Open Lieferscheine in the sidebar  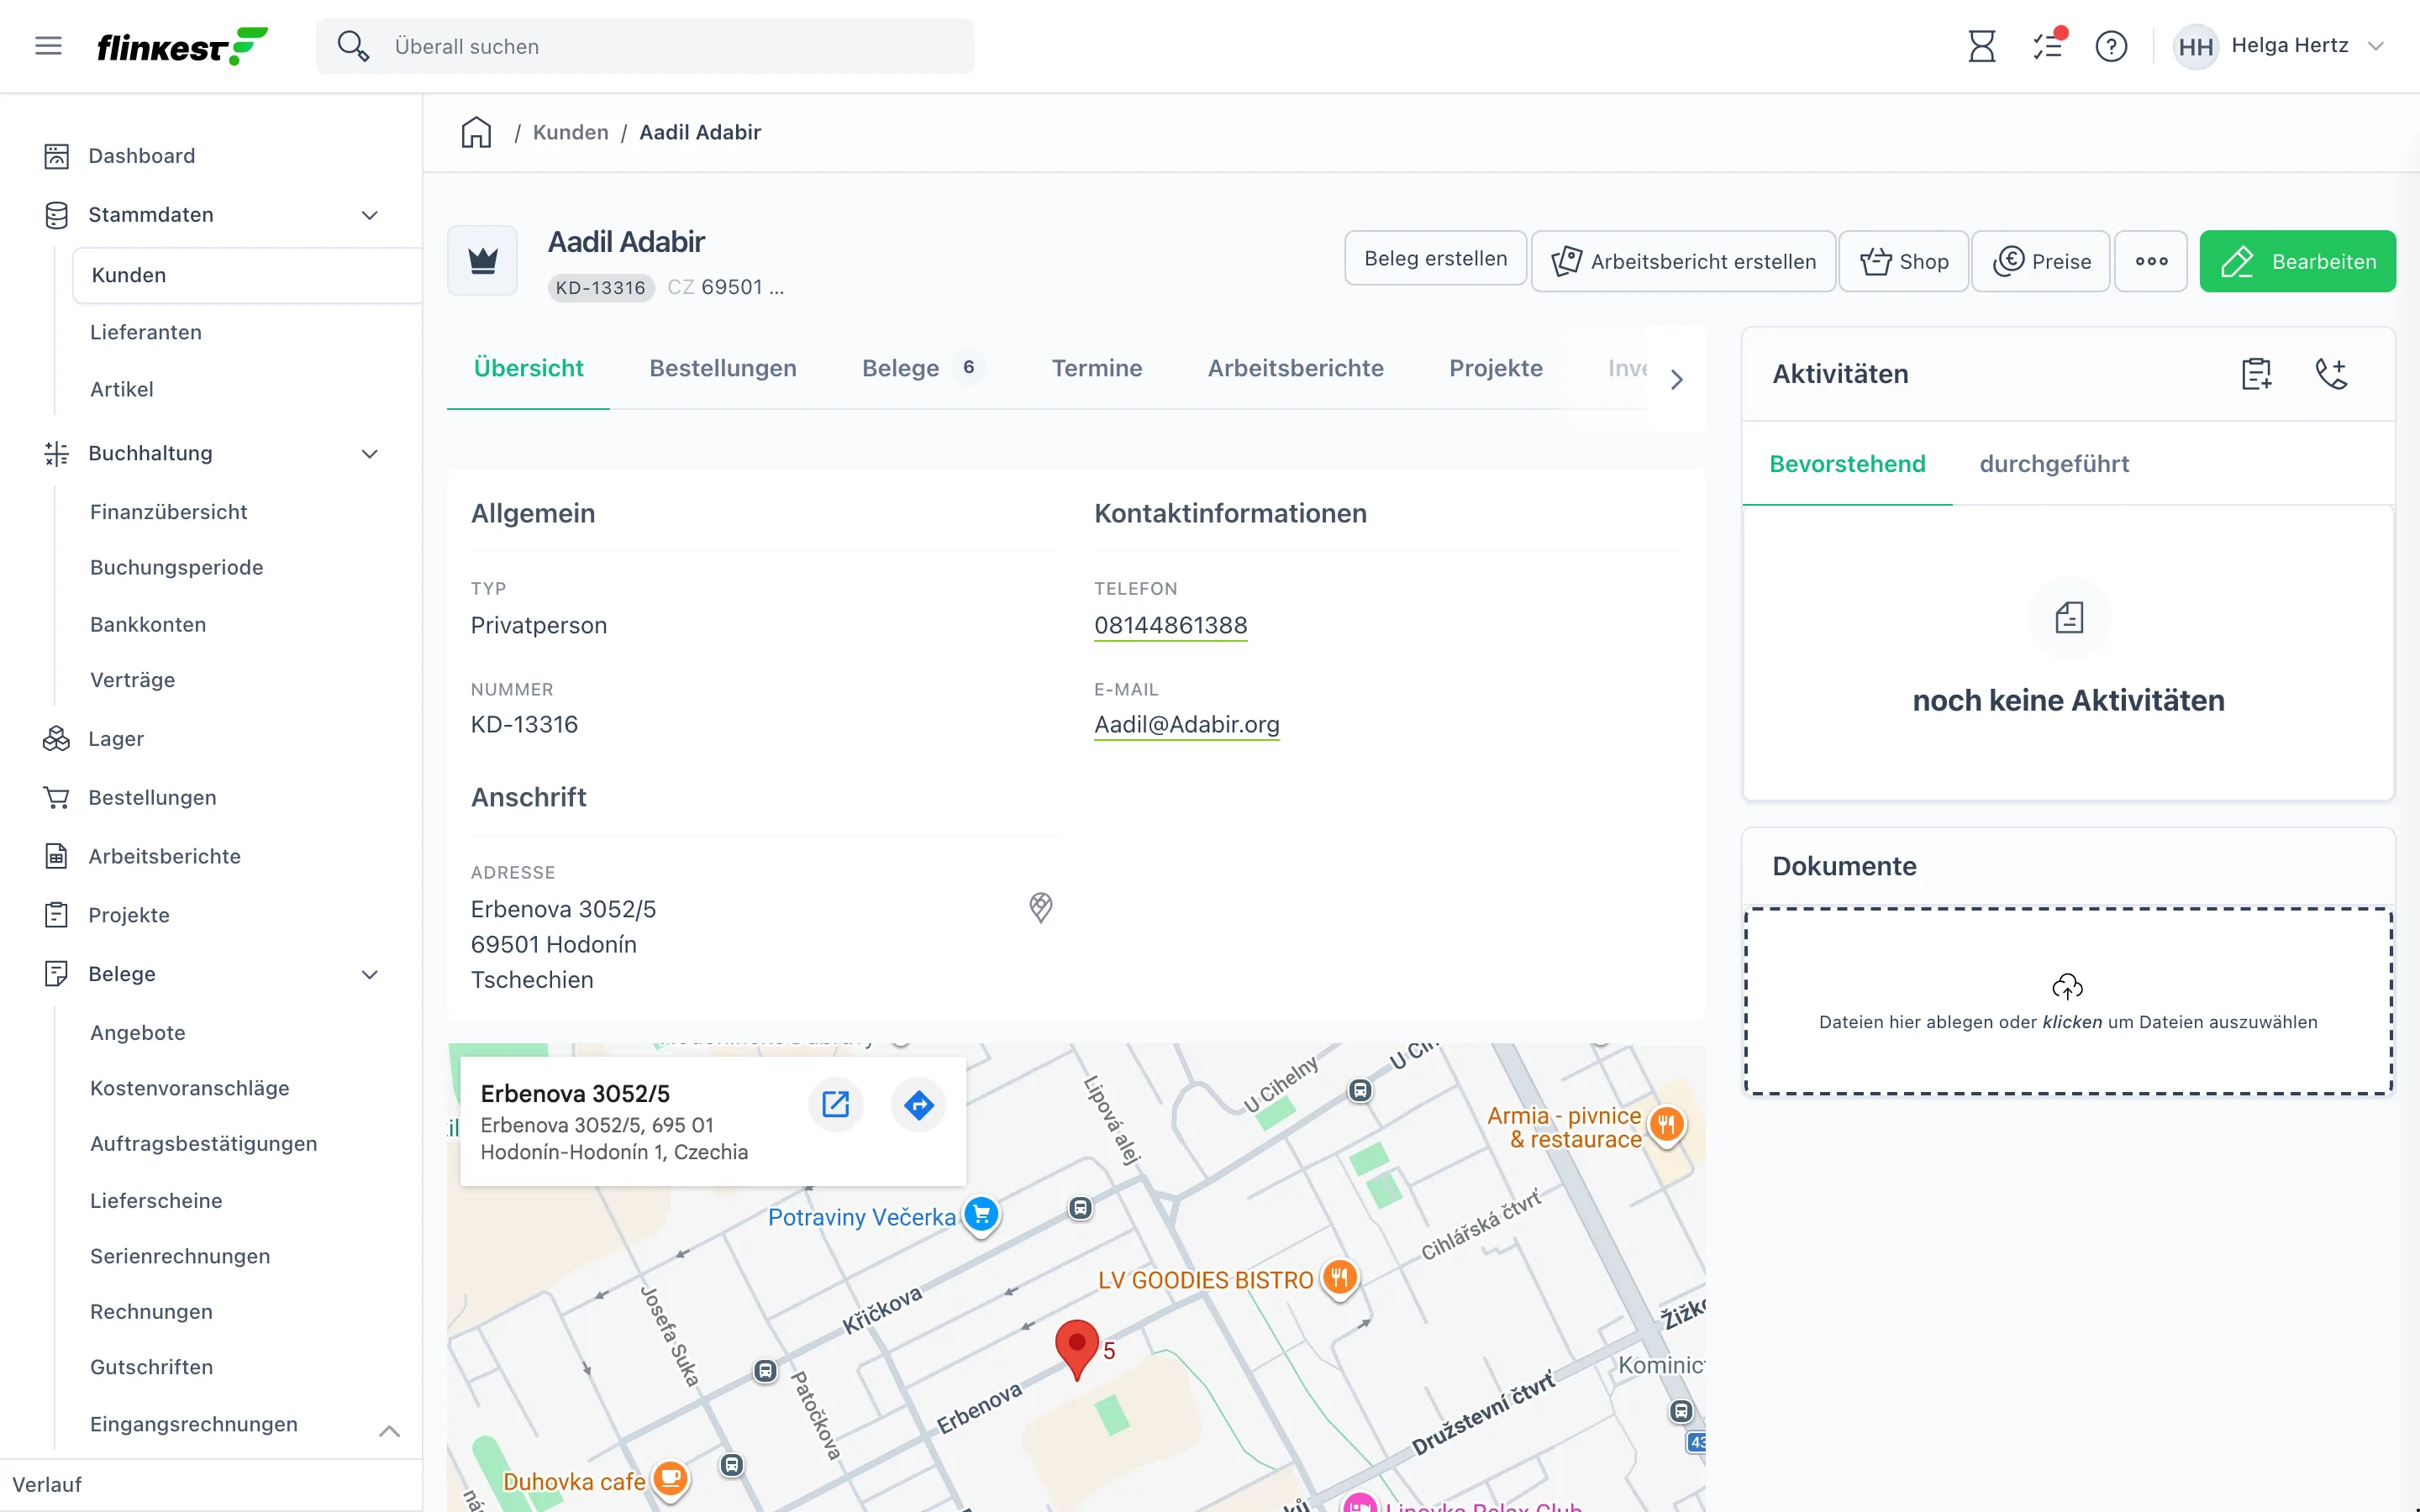pyautogui.click(x=156, y=1200)
